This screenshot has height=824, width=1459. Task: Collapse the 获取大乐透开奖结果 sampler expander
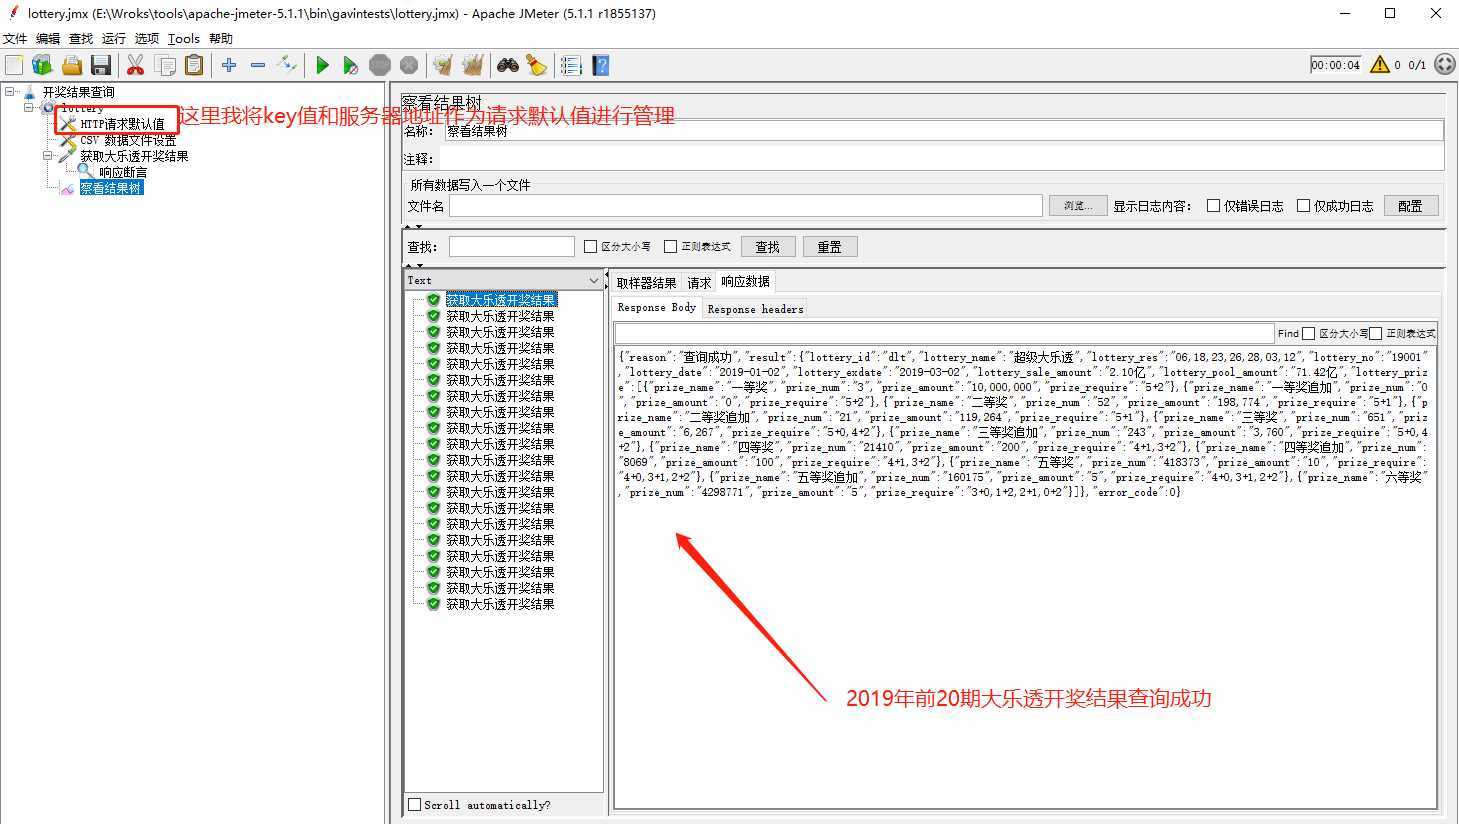[x=48, y=156]
